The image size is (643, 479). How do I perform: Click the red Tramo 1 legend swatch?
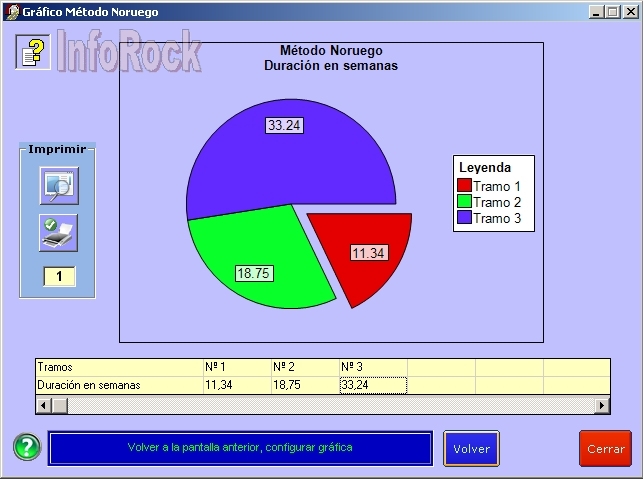pyautogui.click(x=464, y=186)
